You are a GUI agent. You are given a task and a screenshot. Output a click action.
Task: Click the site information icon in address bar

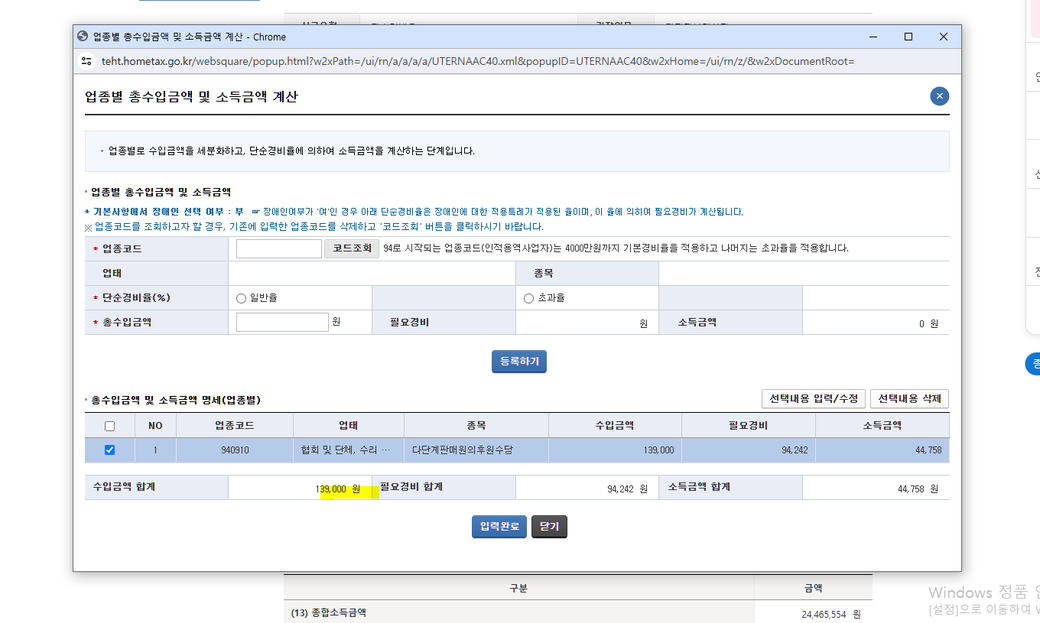(87, 61)
